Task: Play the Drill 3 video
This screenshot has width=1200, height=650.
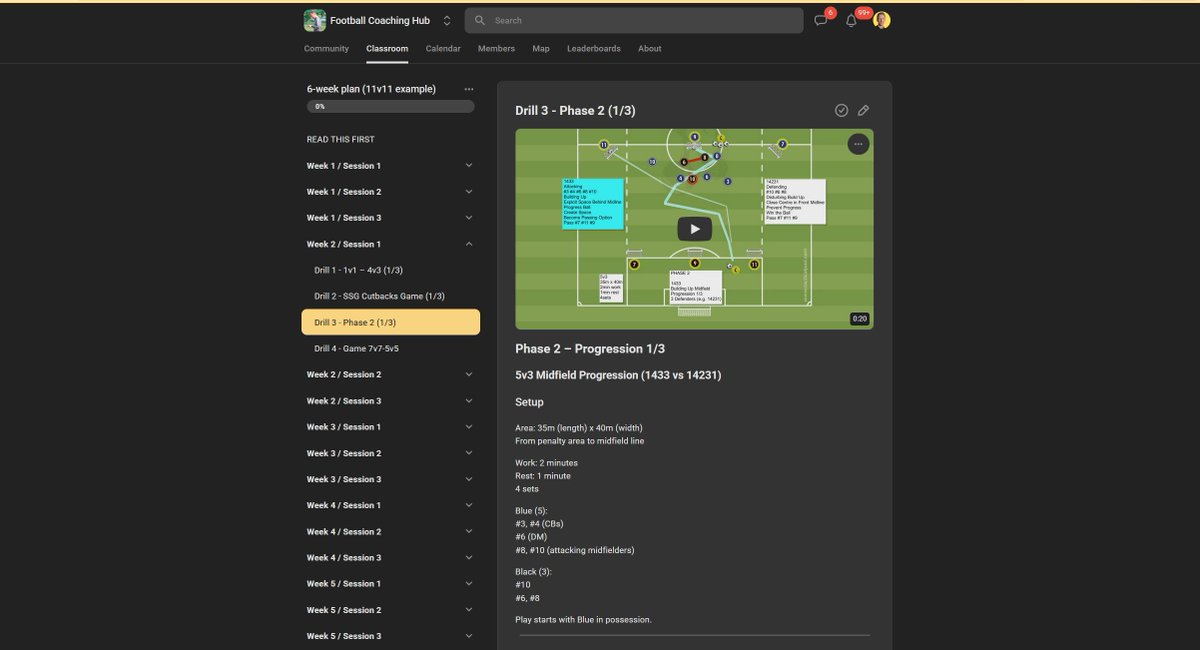Action: [694, 229]
